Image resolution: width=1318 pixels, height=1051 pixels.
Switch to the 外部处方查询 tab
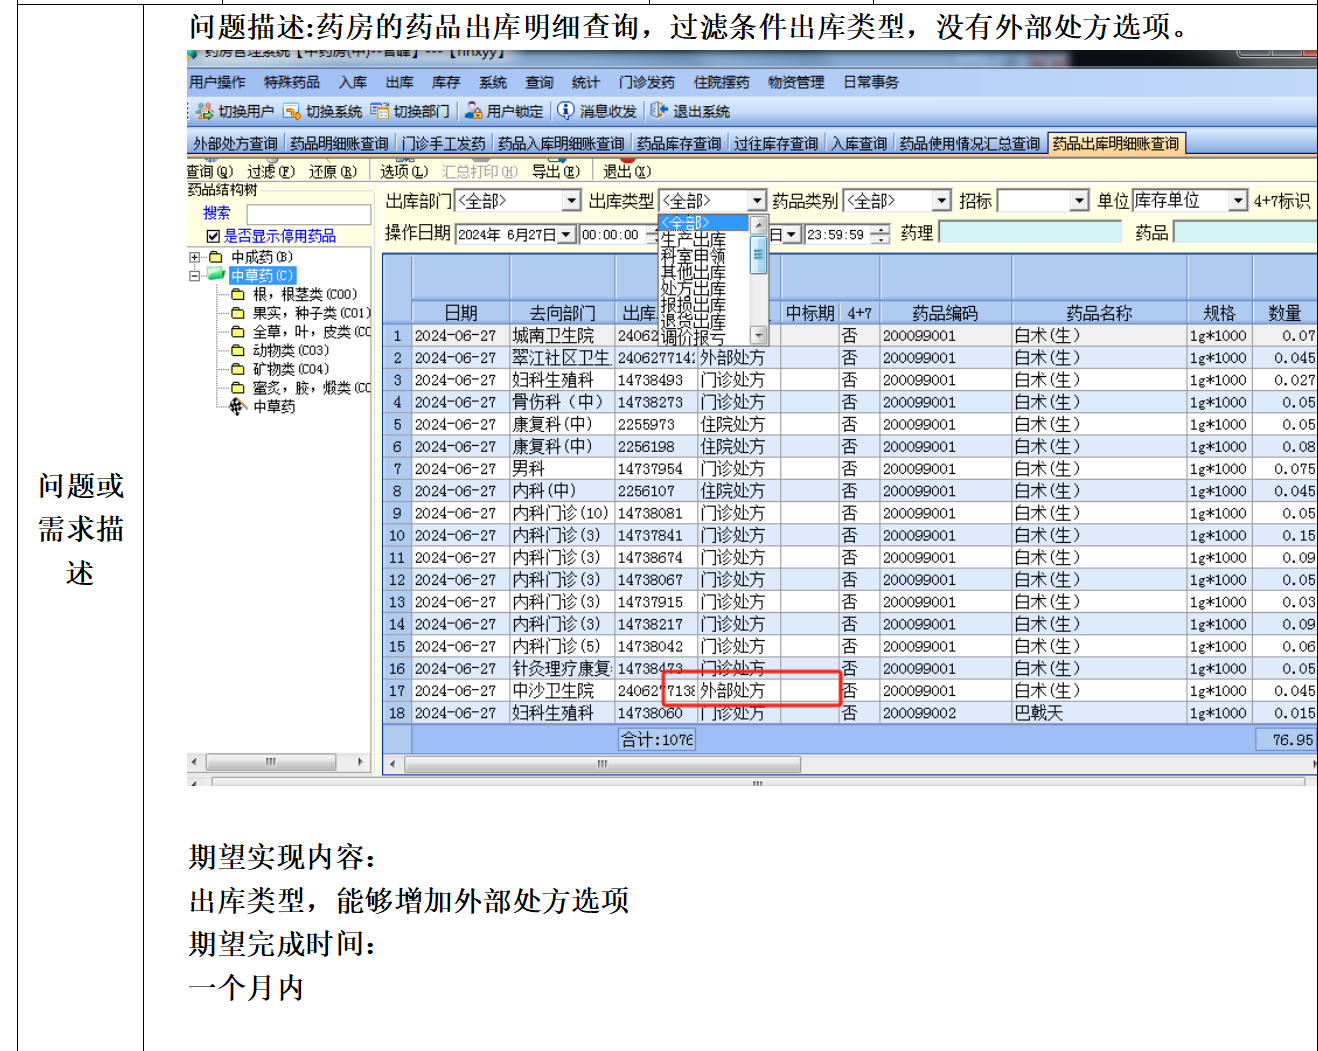tap(235, 144)
